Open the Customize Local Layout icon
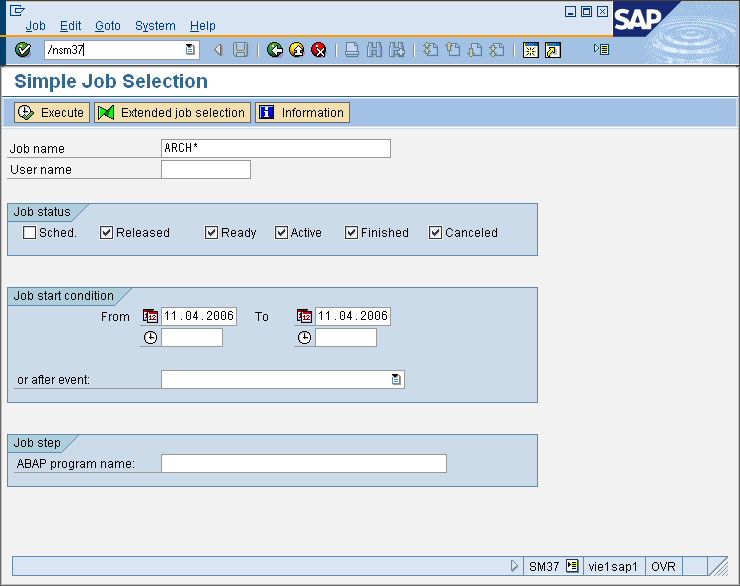Viewport: 740px width, 586px height. (601, 49)
